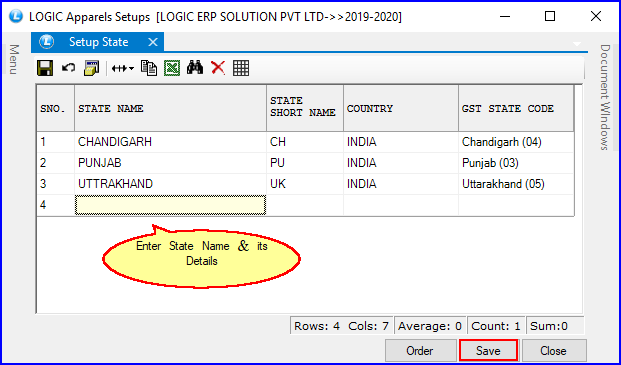The image size is (621, 365).
Task: Click the window layout toolbar icon
Action: coord(91,68)
